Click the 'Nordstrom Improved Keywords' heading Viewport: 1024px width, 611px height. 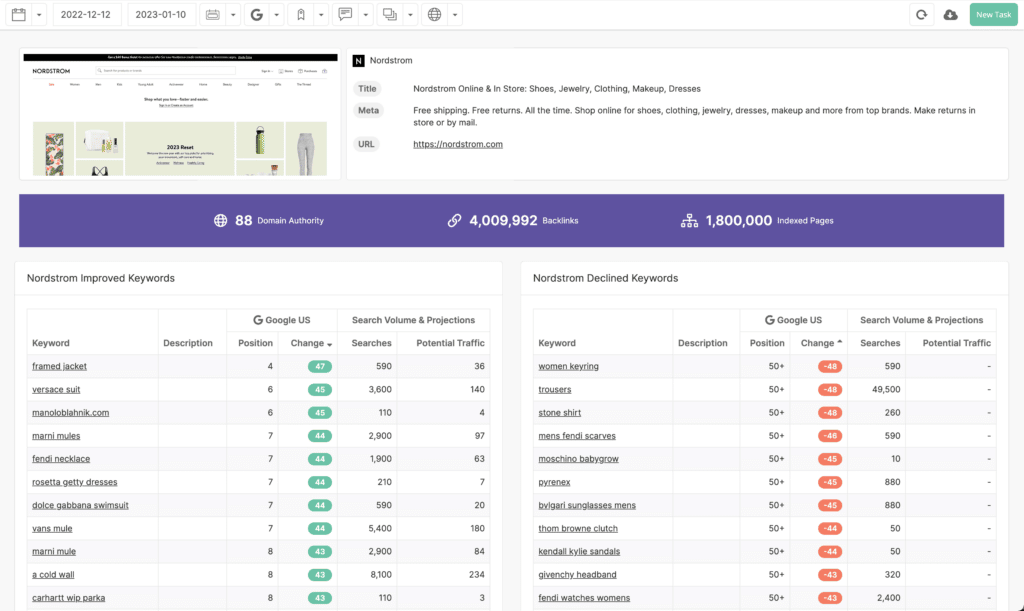point(101,278)
